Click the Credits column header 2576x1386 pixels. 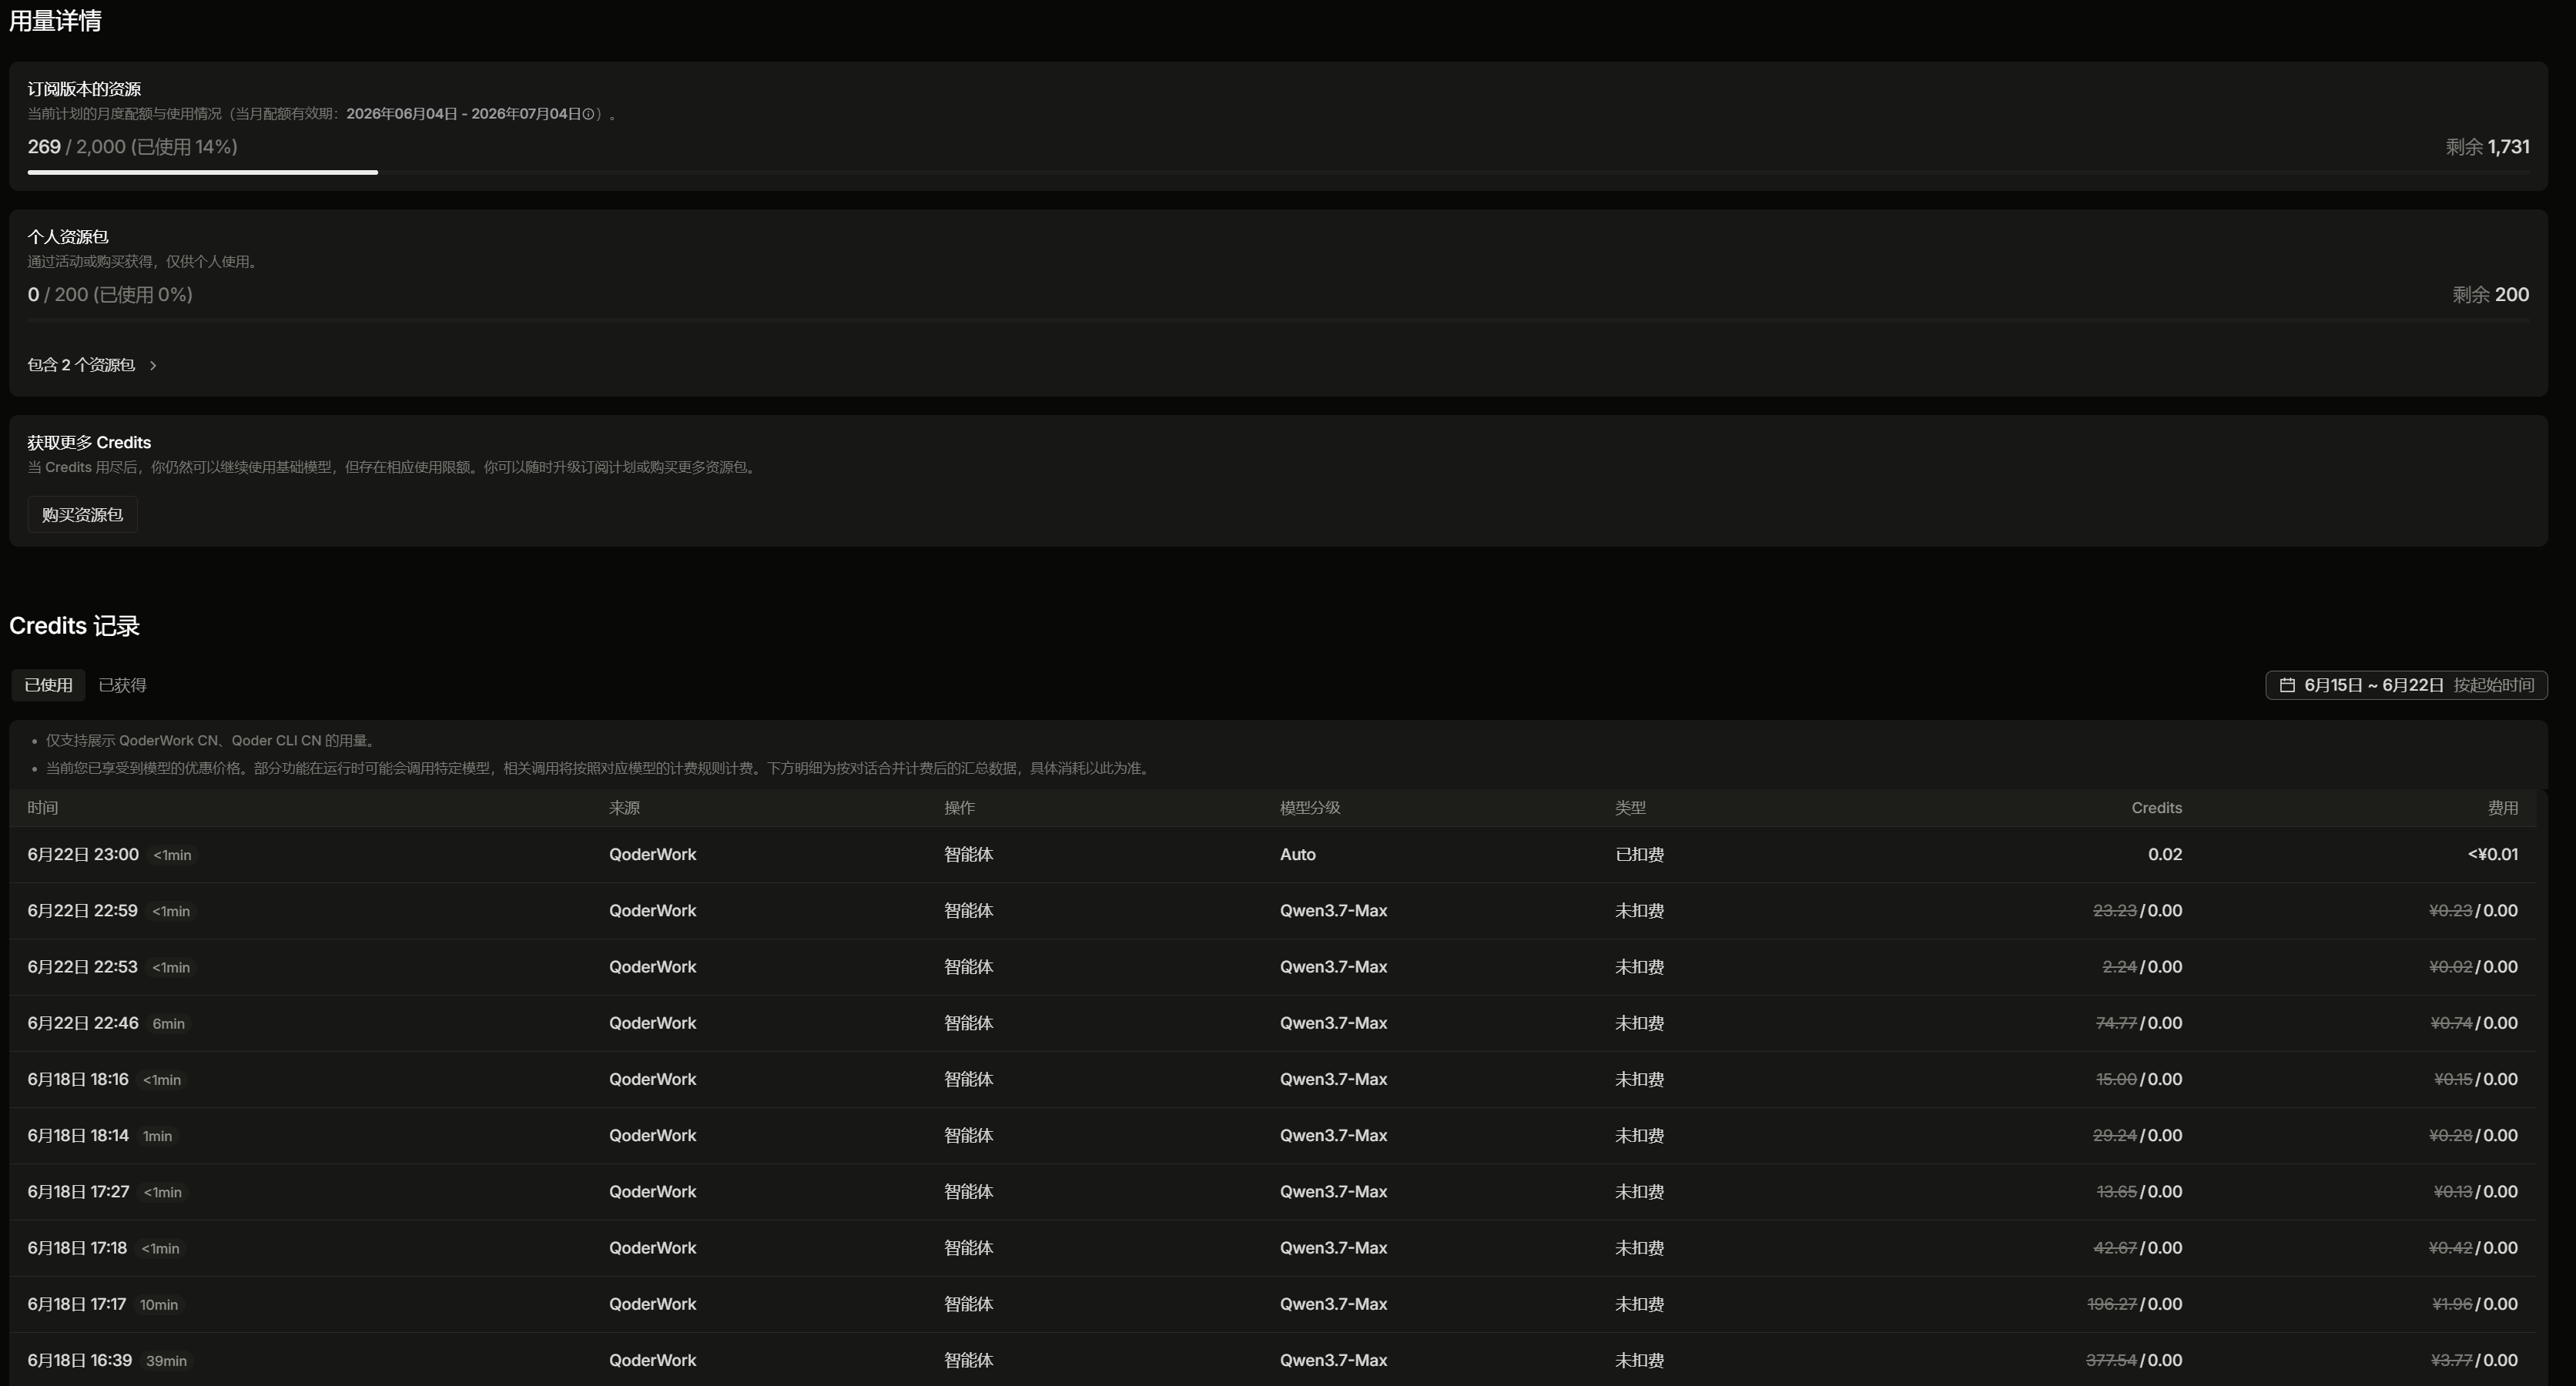click(2156, 808)
